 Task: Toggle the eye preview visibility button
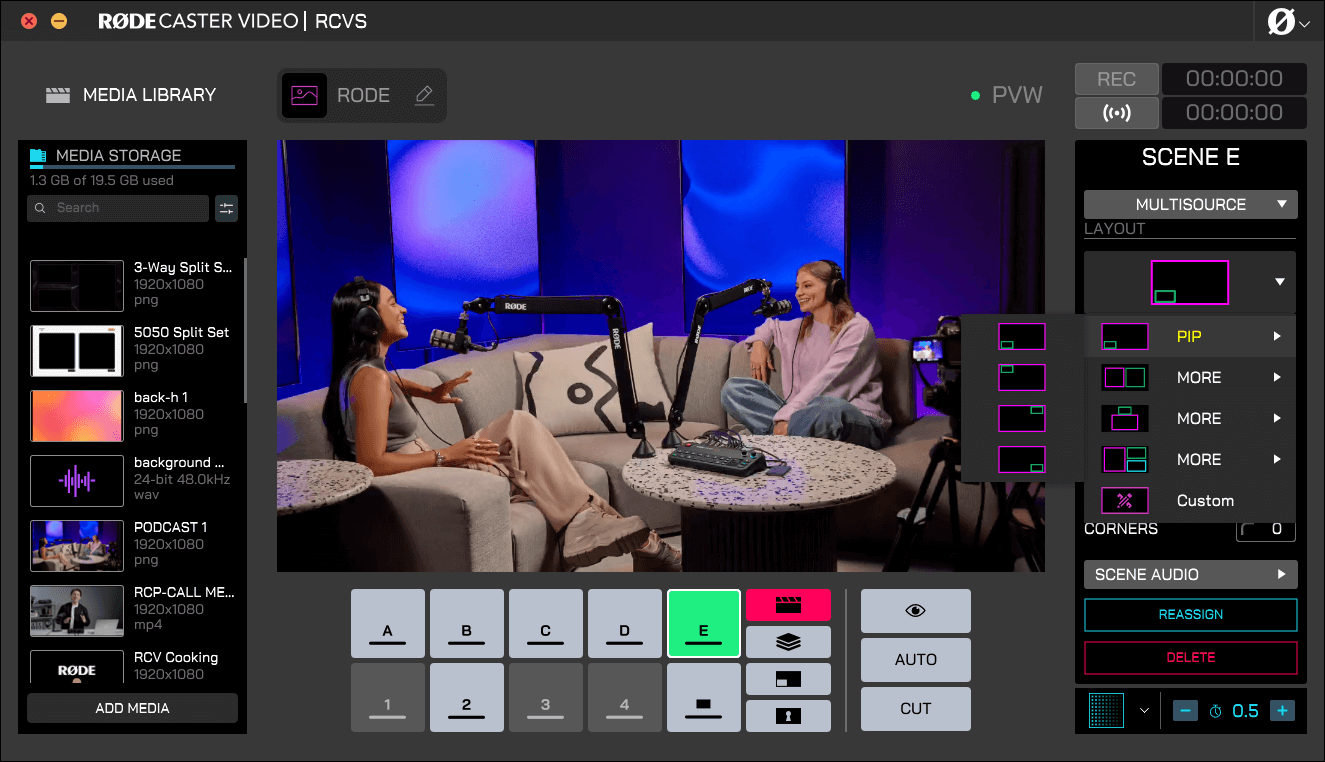click(x=915, y=610)
